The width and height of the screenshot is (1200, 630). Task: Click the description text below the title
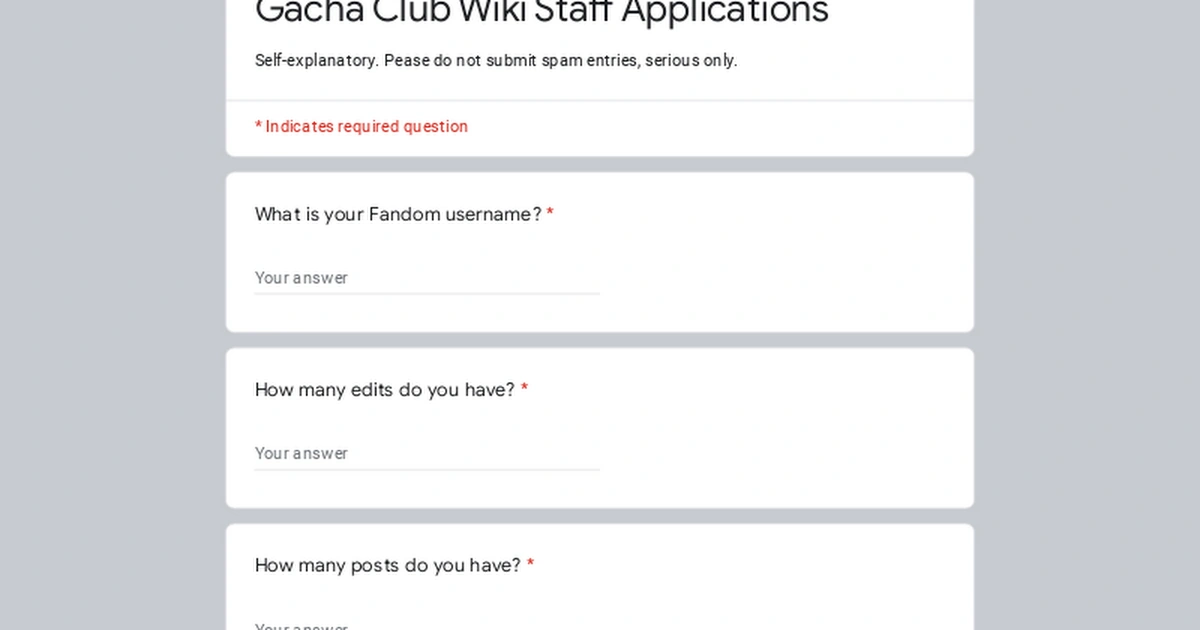pos(496,60)
